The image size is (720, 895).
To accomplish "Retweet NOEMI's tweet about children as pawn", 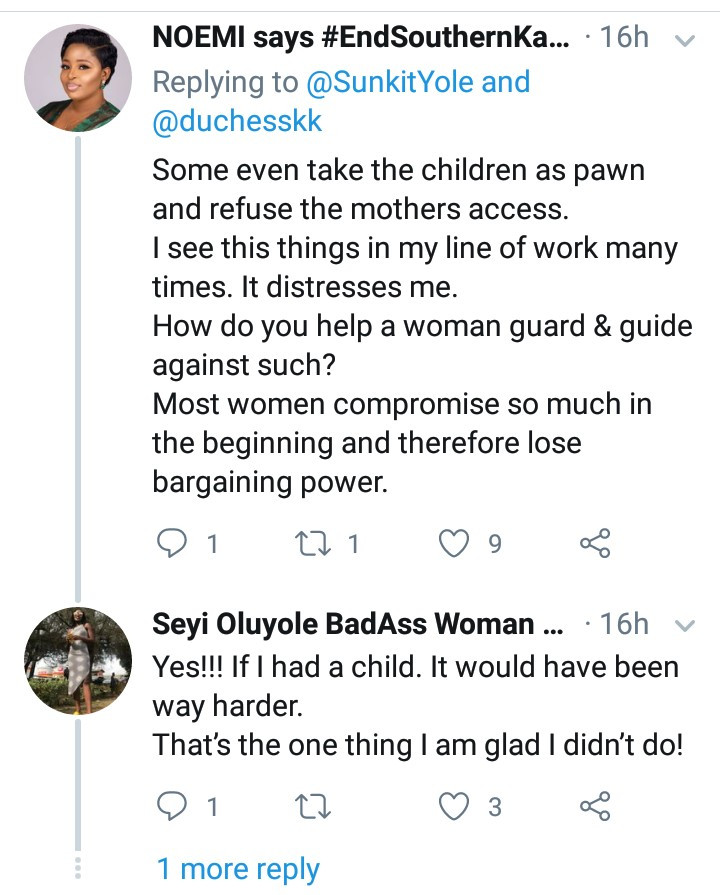I will coord(314,543).
